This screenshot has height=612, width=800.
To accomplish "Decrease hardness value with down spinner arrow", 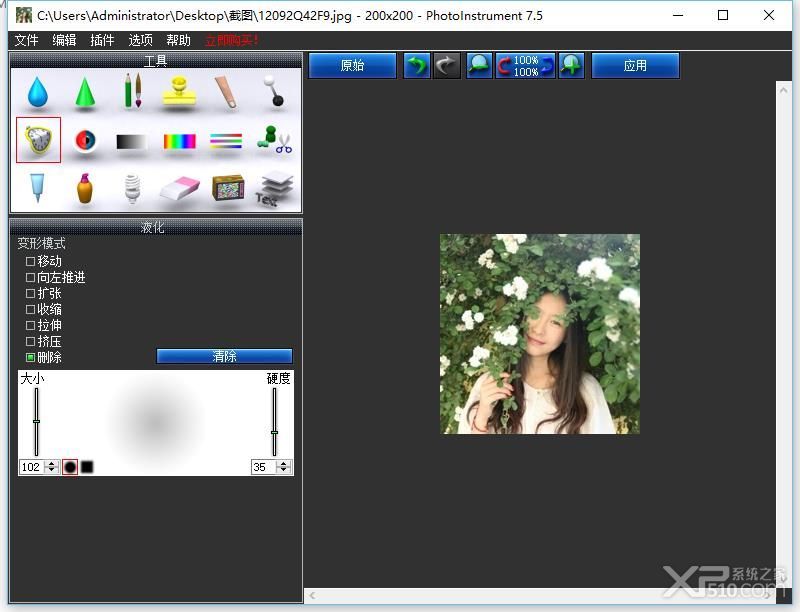I will pos(284,470).
